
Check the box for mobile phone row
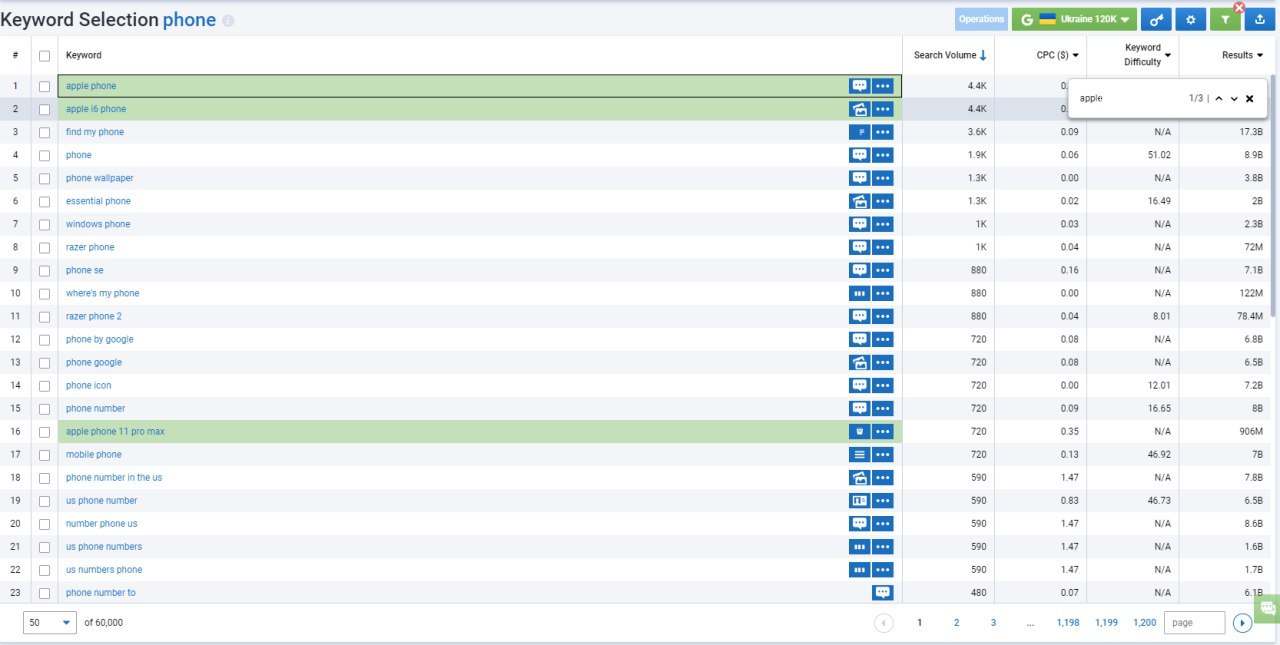coord(44,455)
